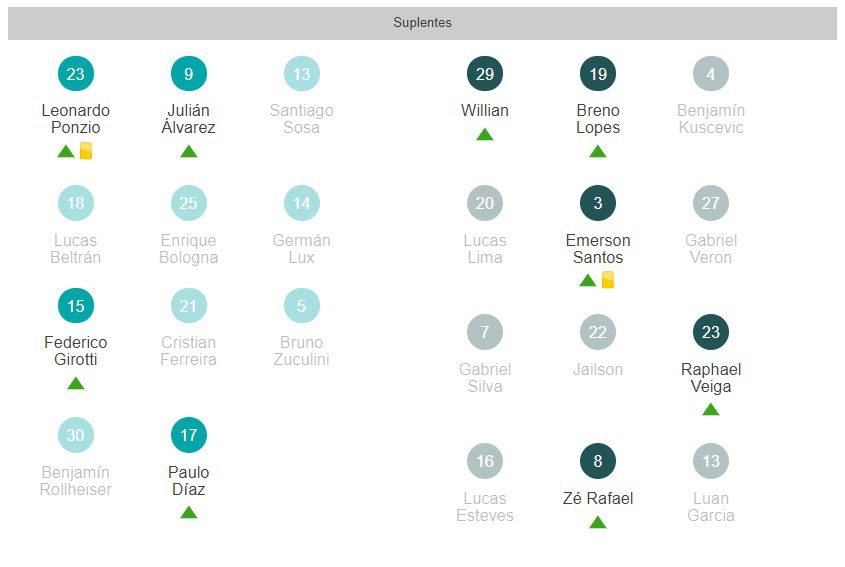845x567 pixels.
Task: Select Benjamín Kuscevic player name
Action: (711, 119)
